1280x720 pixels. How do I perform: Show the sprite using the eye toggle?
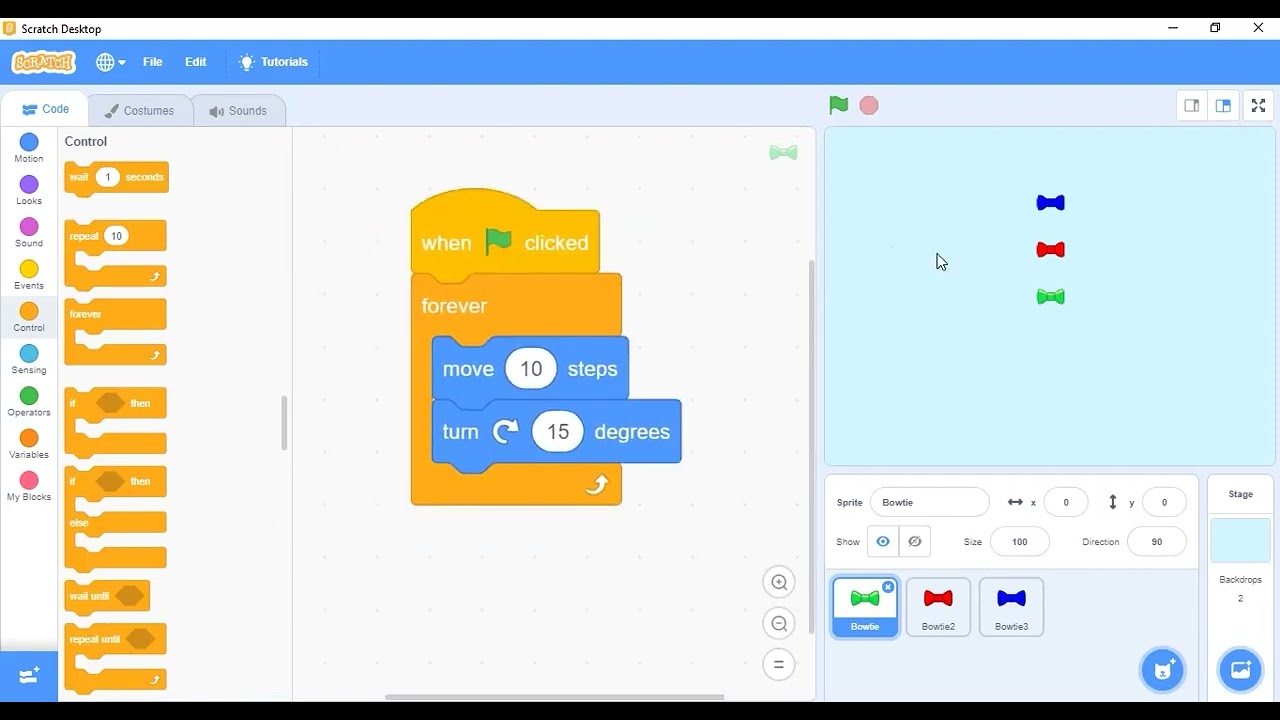pos(883,541)
